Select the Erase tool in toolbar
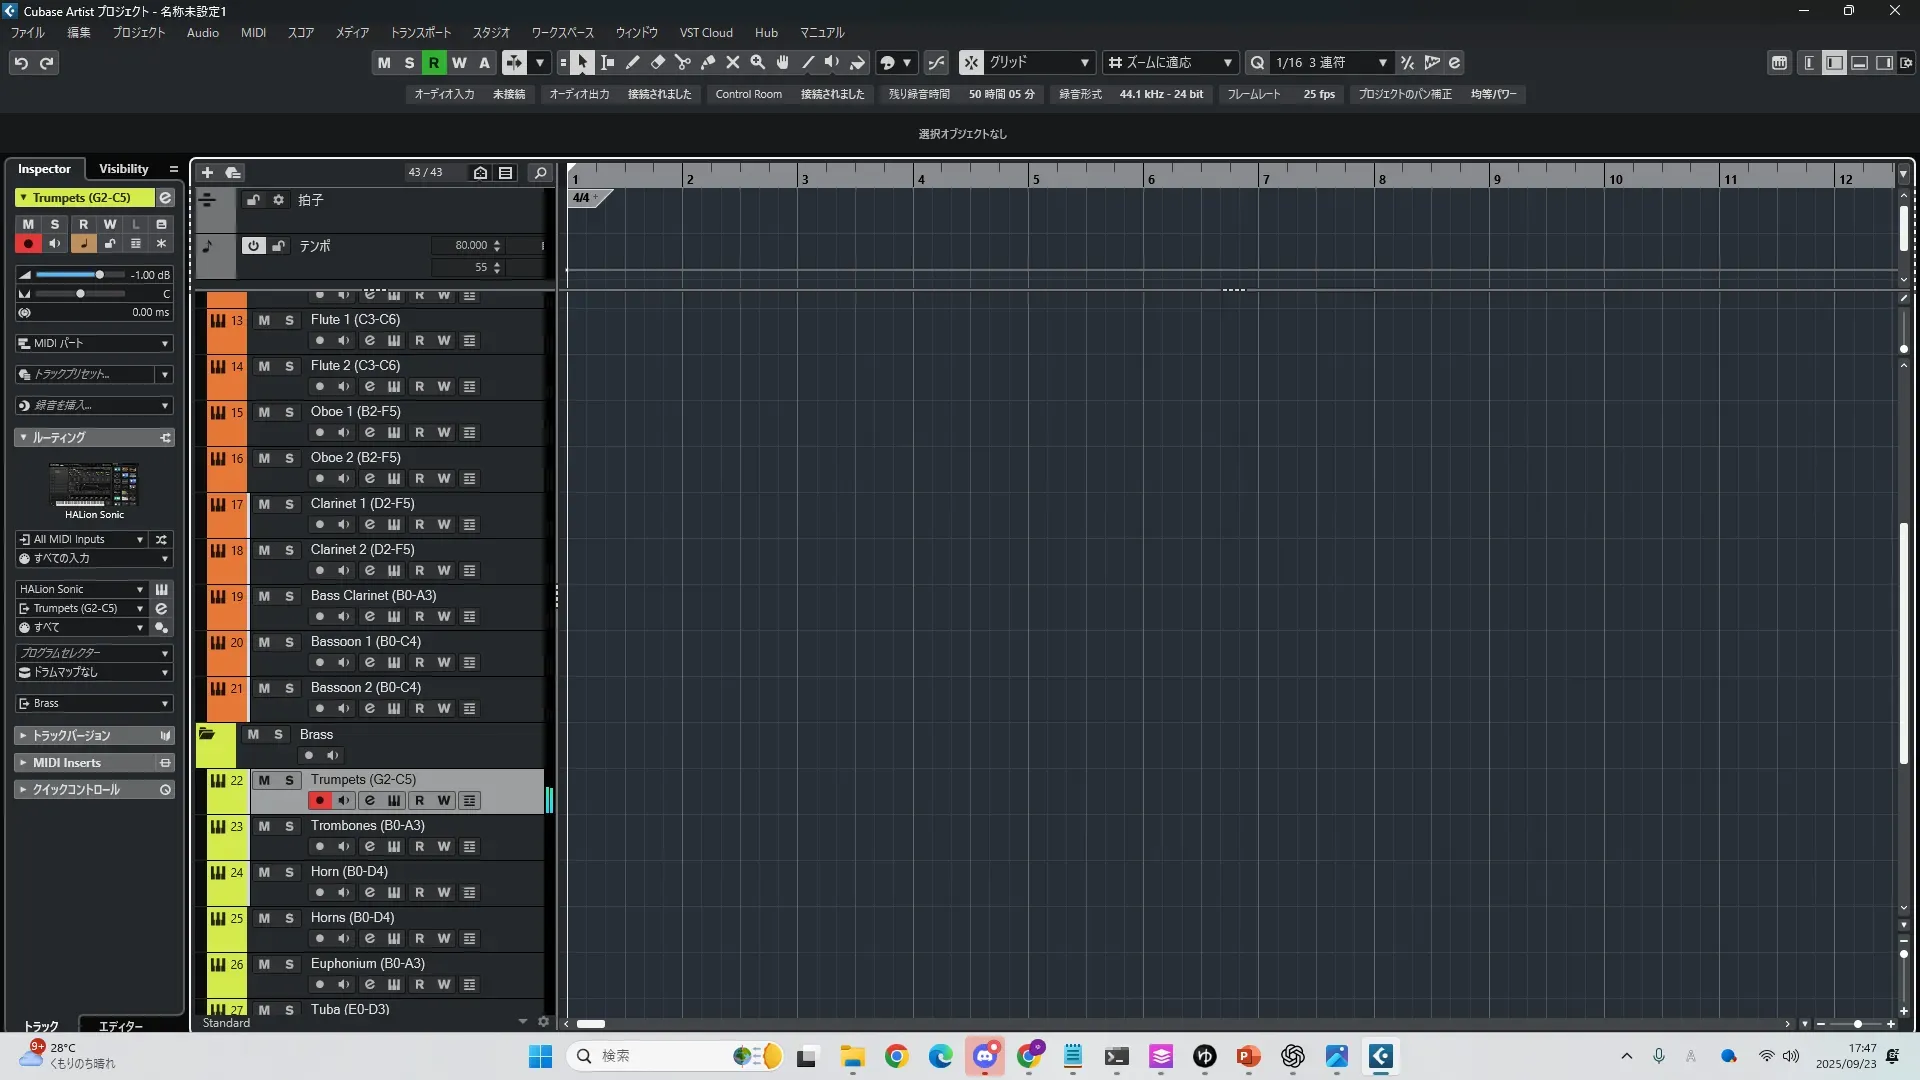The height and width of the screenshot is (1080, 1920). click(x=658, y=62)
